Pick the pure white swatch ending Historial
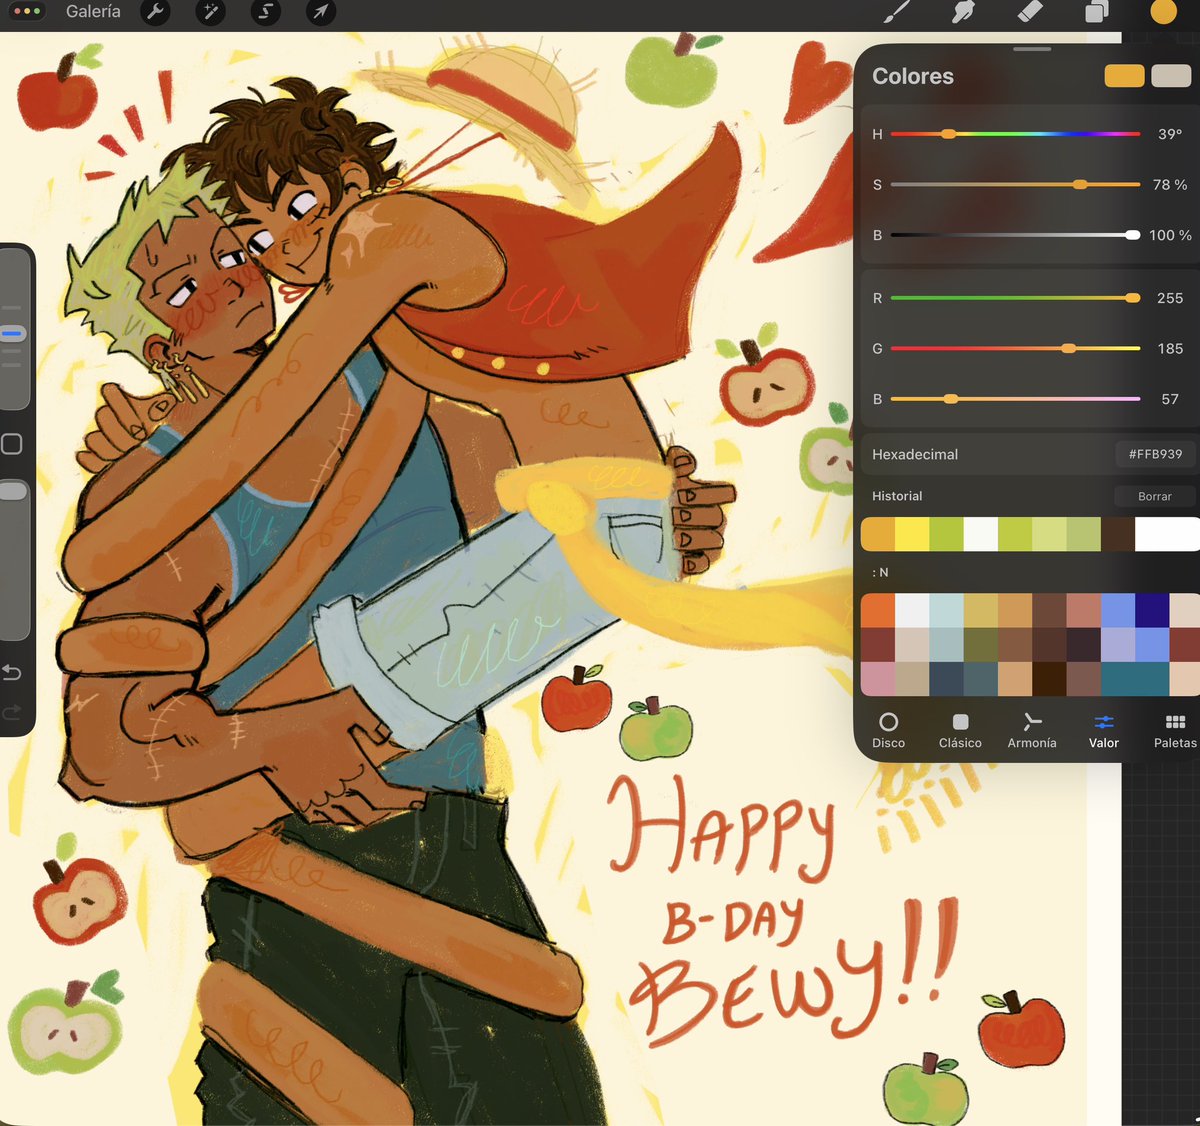The height and width of the screenshot is (1126, 1200). (x=1167, y=534)
